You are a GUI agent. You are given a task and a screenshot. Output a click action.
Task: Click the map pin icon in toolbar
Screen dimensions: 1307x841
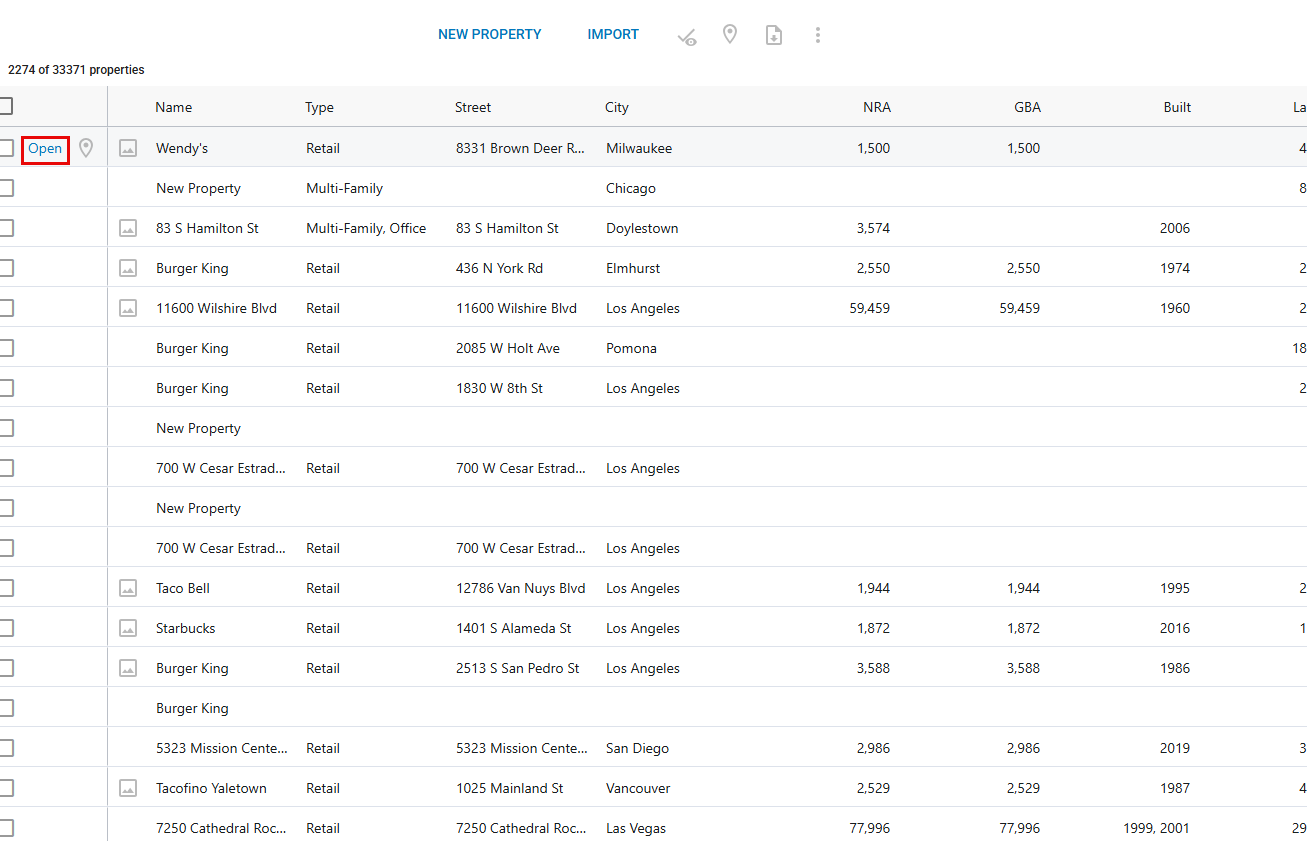click(730, 35)
